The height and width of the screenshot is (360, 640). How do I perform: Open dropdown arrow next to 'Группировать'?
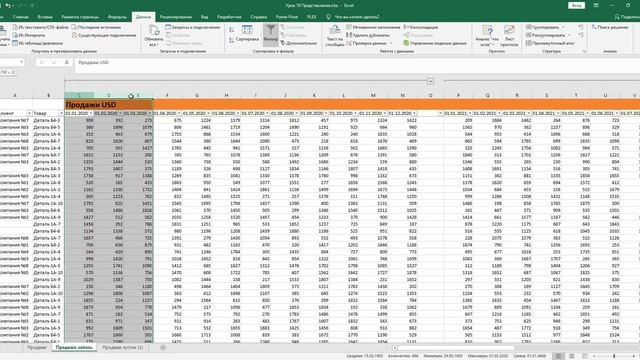coord(563,27)
